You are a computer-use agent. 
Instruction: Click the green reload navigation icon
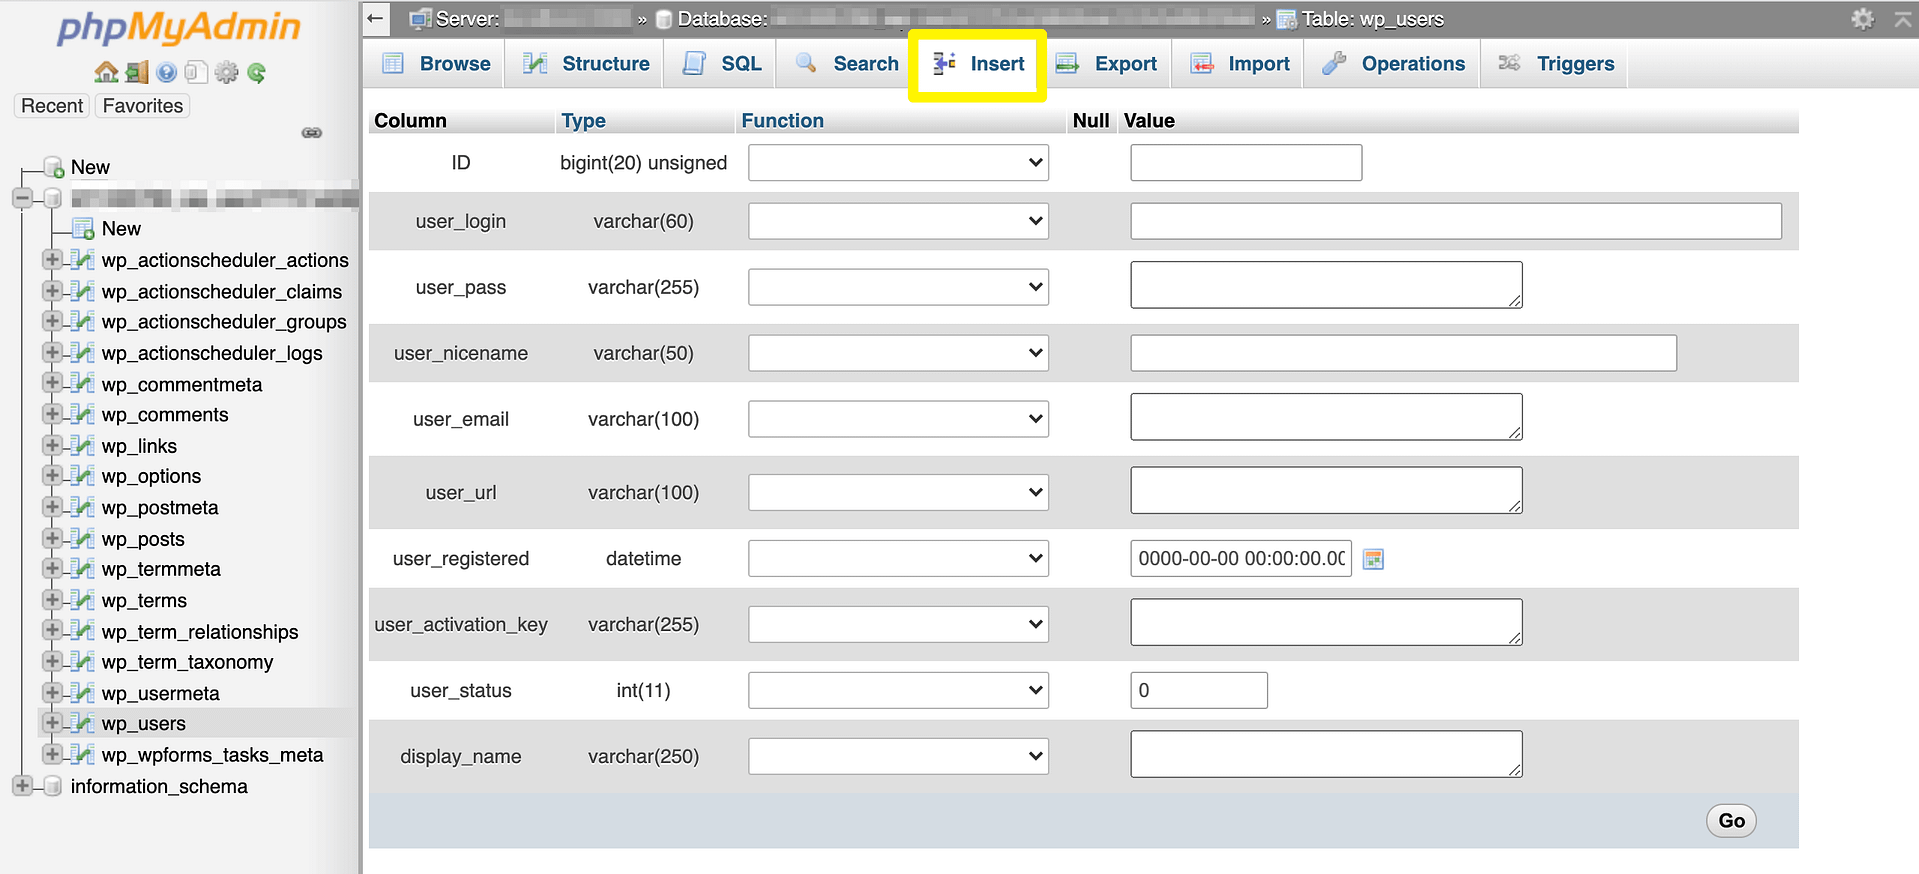click(257, 72)
